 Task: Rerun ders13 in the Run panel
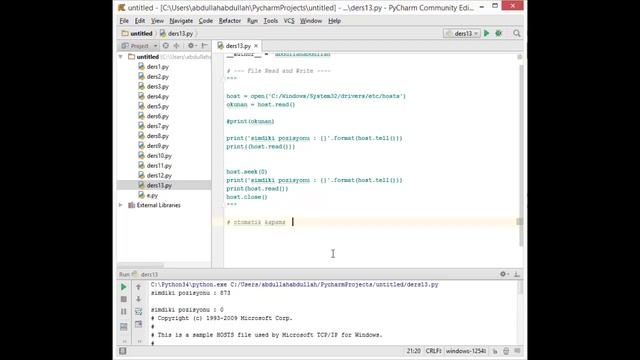(124, 287)
